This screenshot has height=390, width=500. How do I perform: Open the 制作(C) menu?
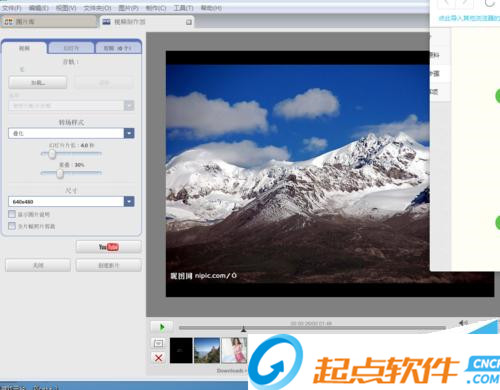[x=156, y=8]
